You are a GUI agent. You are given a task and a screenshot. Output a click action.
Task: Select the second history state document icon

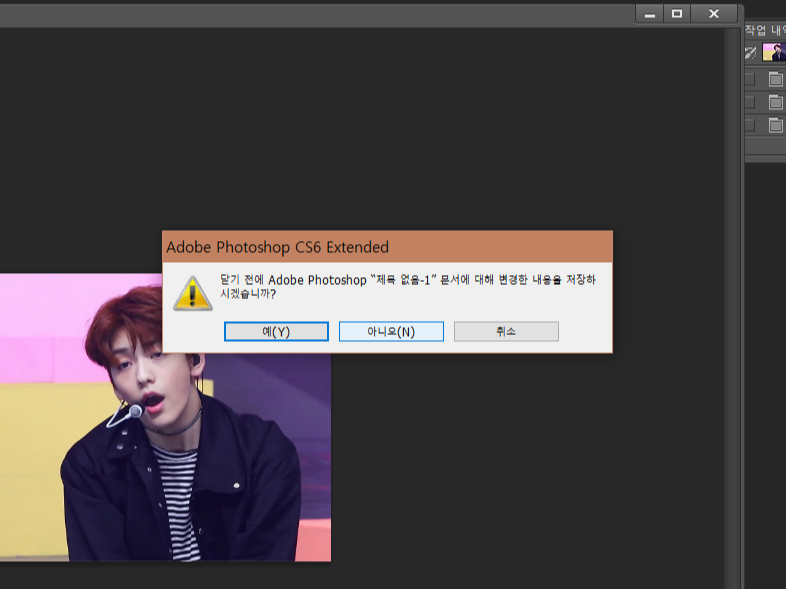pyautogui.click(x=775, y=102)
